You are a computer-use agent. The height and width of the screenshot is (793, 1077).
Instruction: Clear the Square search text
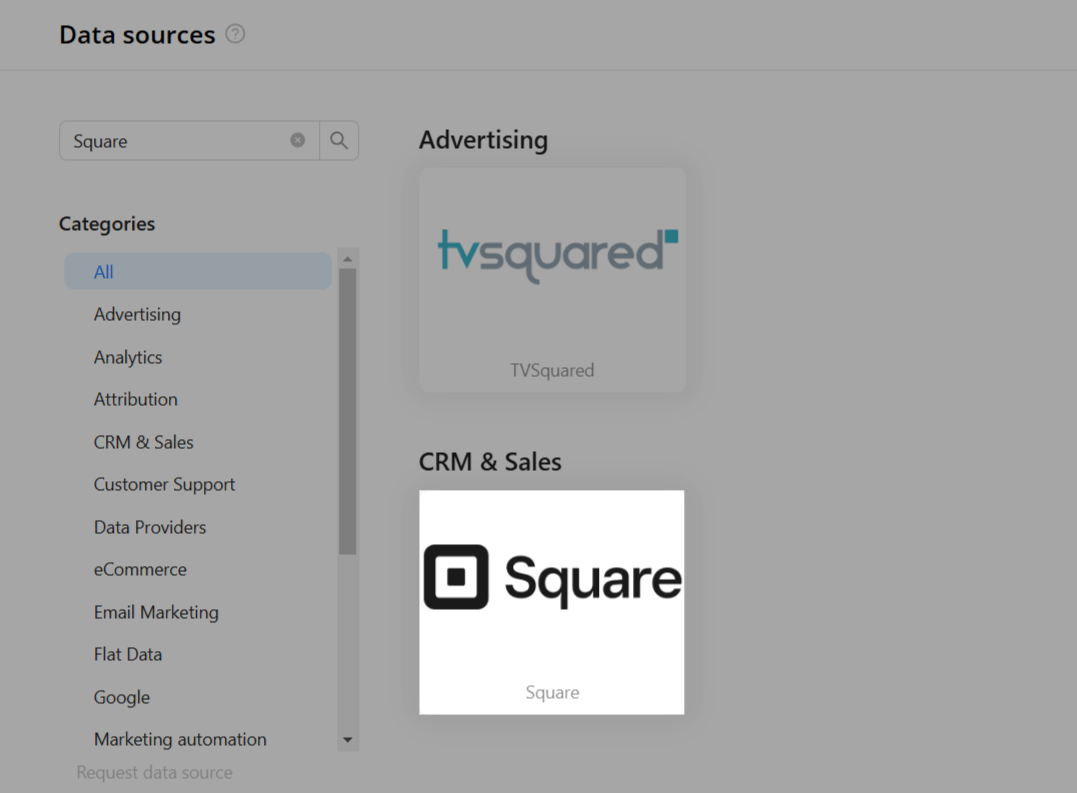(297, 140)
